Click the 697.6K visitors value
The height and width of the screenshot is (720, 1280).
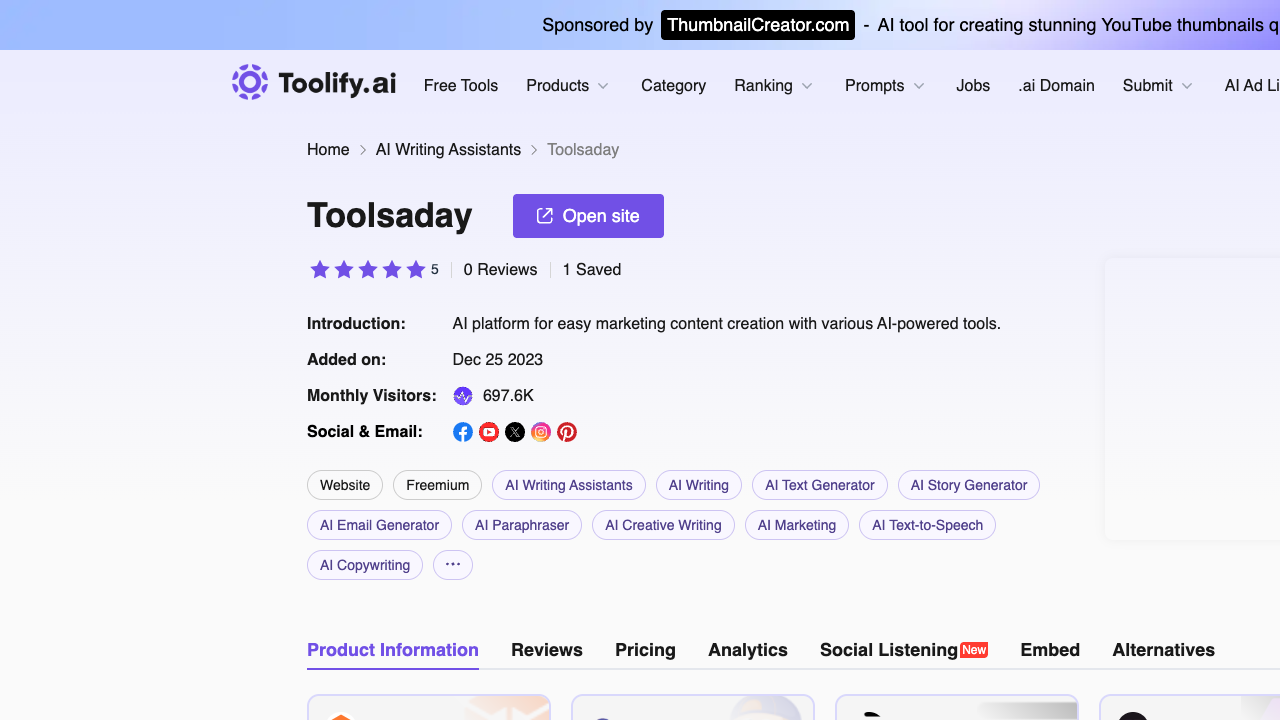[508, 396]
